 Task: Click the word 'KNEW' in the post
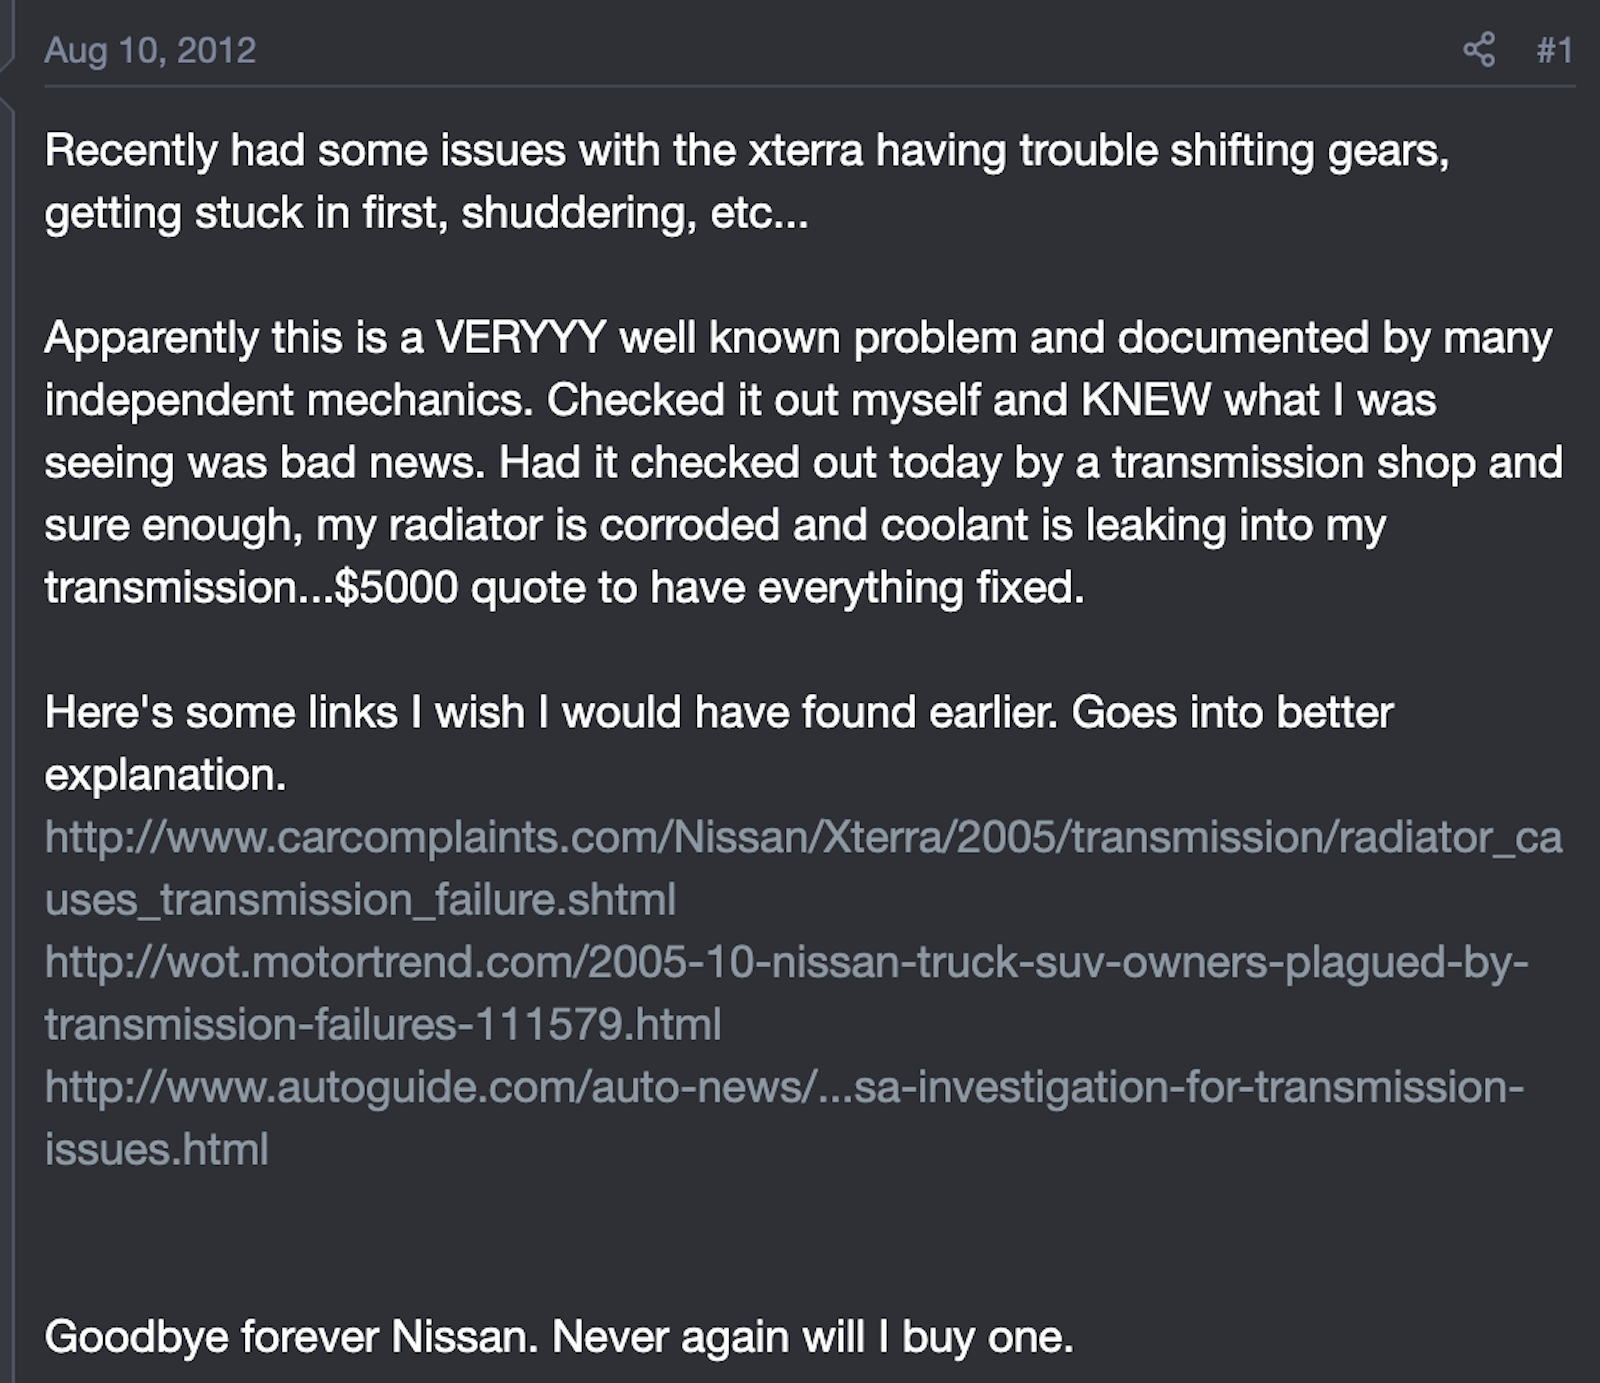1146,400
